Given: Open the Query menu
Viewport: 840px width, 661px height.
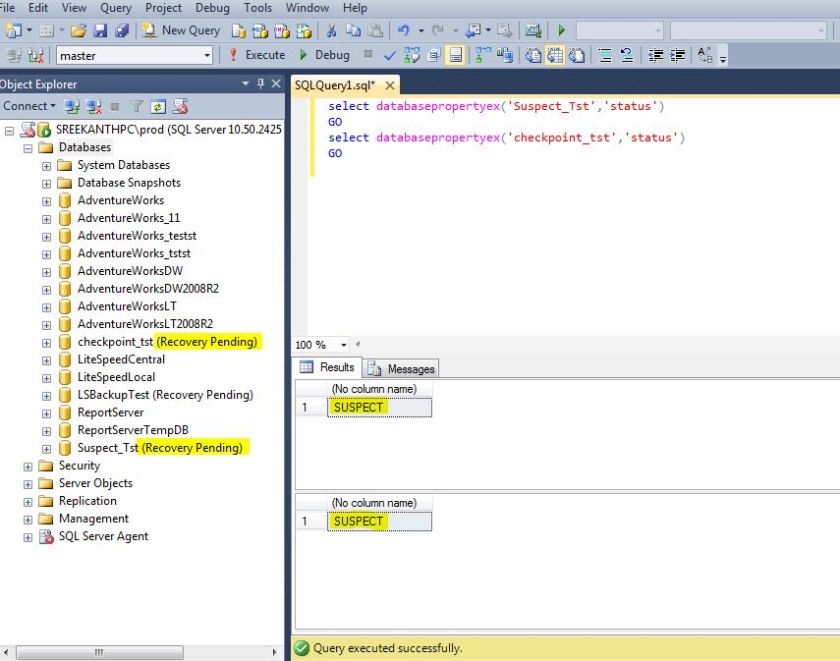Looking at the screenshot, I should [x=116, y=8].
